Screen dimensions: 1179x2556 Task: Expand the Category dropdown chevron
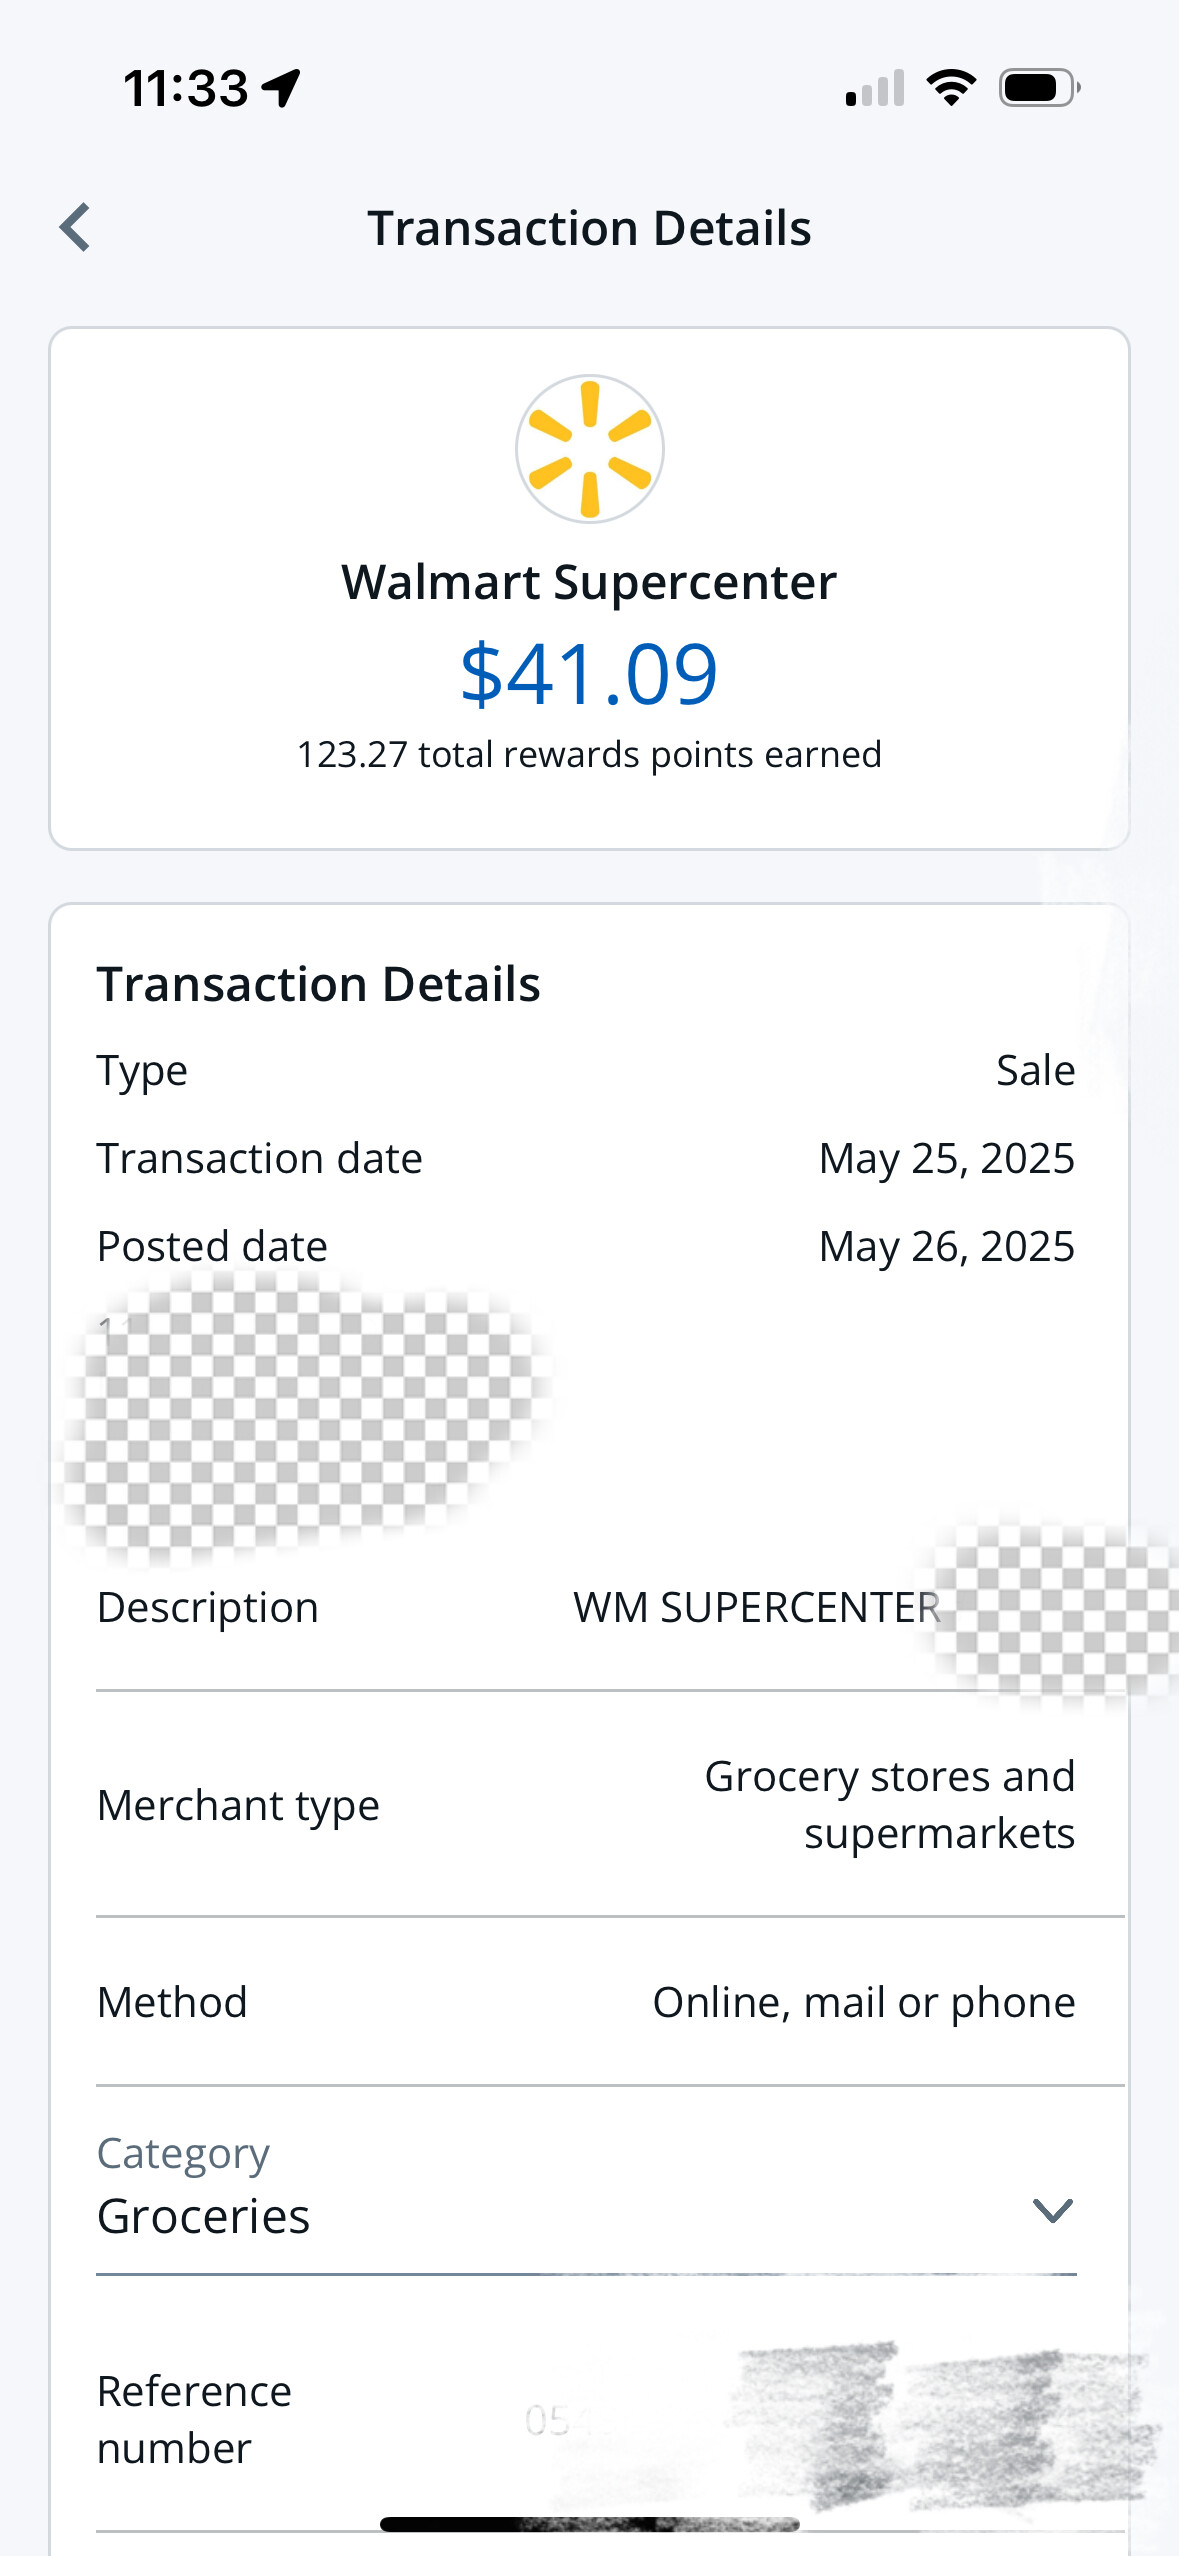coord(1052,2210)
